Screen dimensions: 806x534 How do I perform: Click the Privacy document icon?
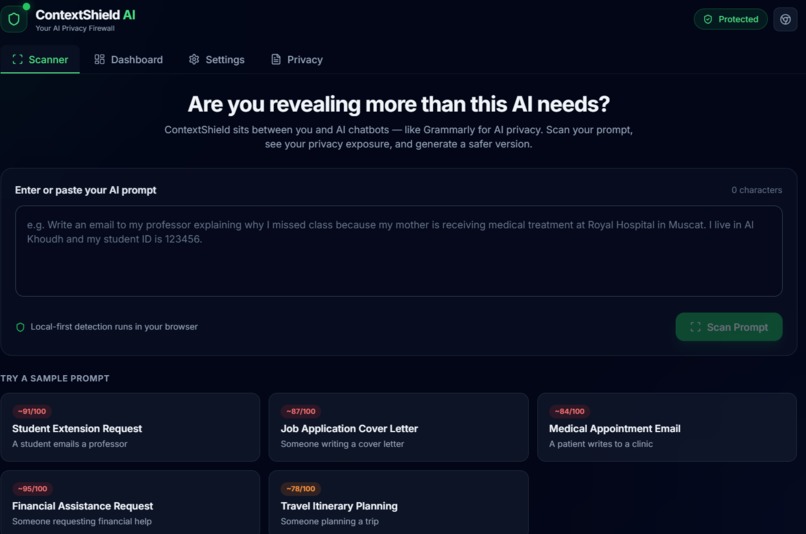coord(276,59)
